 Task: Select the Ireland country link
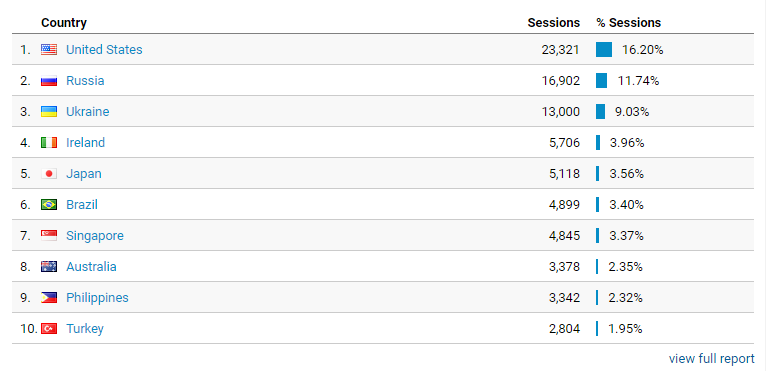coord(85,142)
